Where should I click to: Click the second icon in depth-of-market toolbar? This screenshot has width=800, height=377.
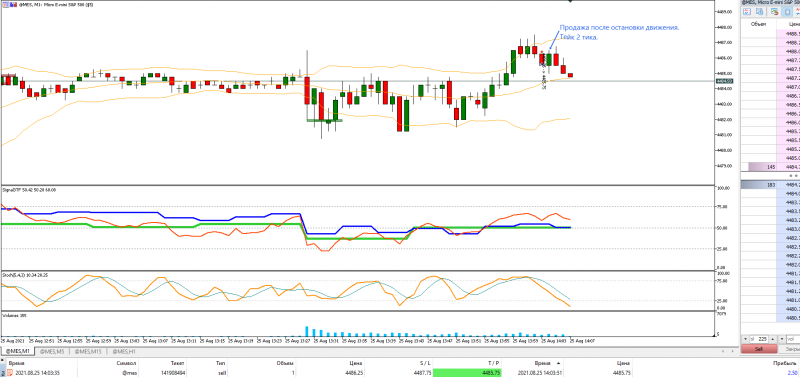click(x=759, y=11)
